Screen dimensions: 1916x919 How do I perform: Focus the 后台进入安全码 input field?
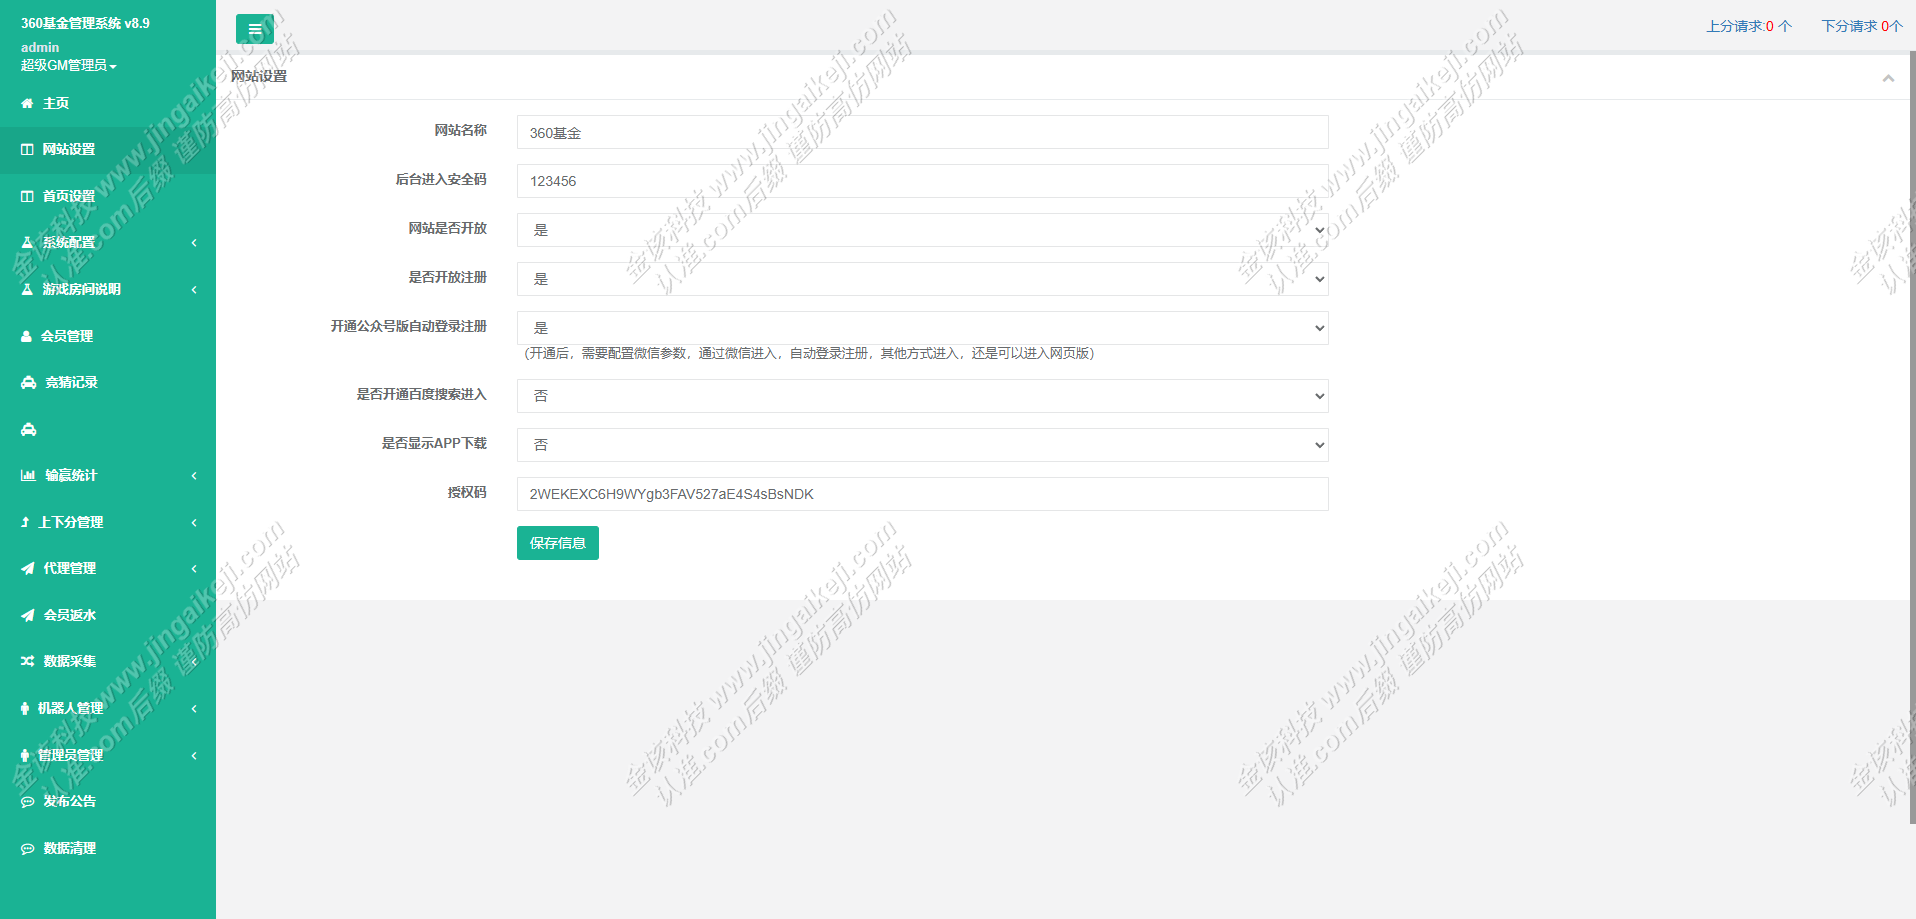click(x=922, y=181)
